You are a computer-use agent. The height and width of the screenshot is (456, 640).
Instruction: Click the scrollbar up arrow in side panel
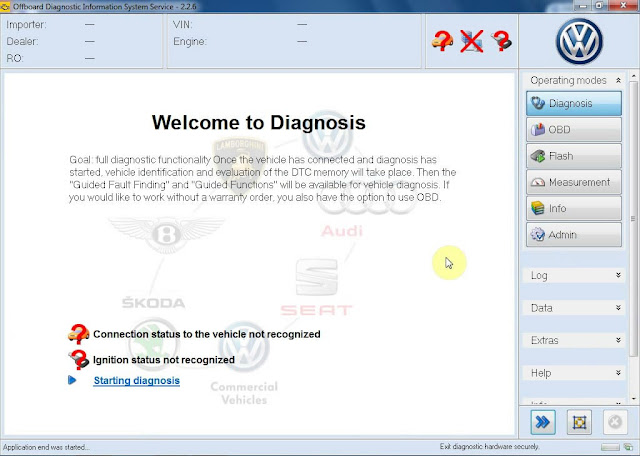tap(633, 76)
